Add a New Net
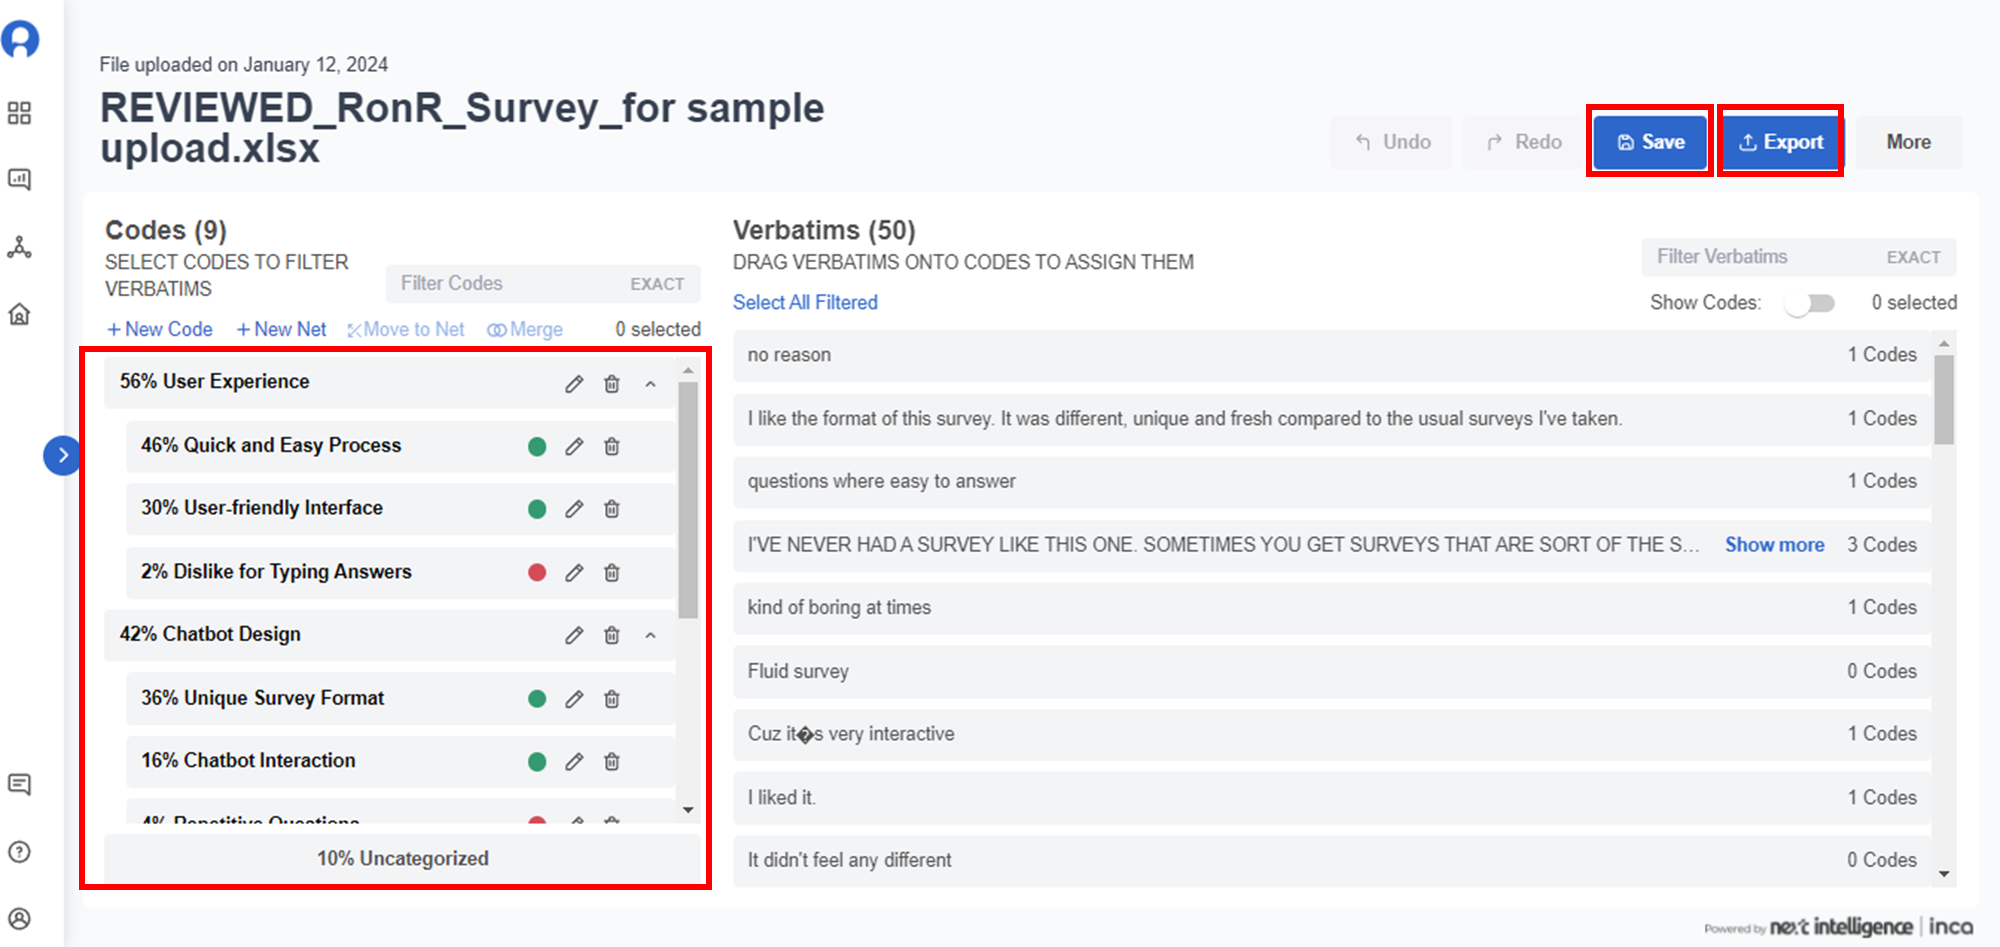The width and height of the screenshot is (2000, 947). (281, 329)
